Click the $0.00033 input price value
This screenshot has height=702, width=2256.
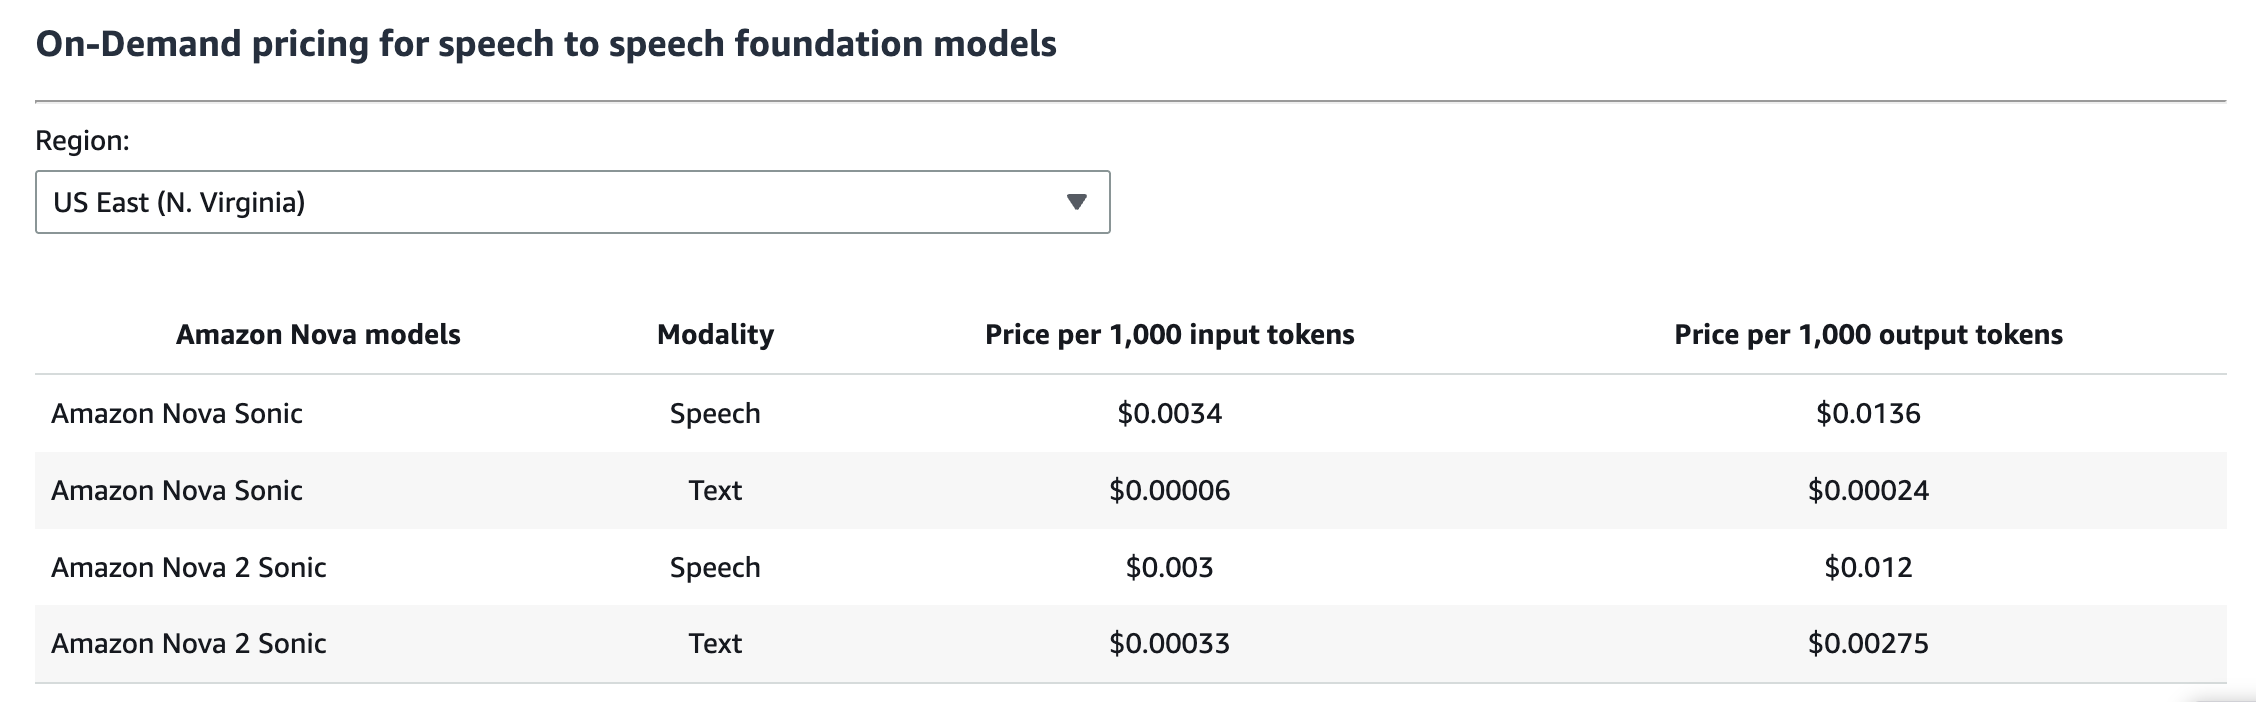point(1169,643)
